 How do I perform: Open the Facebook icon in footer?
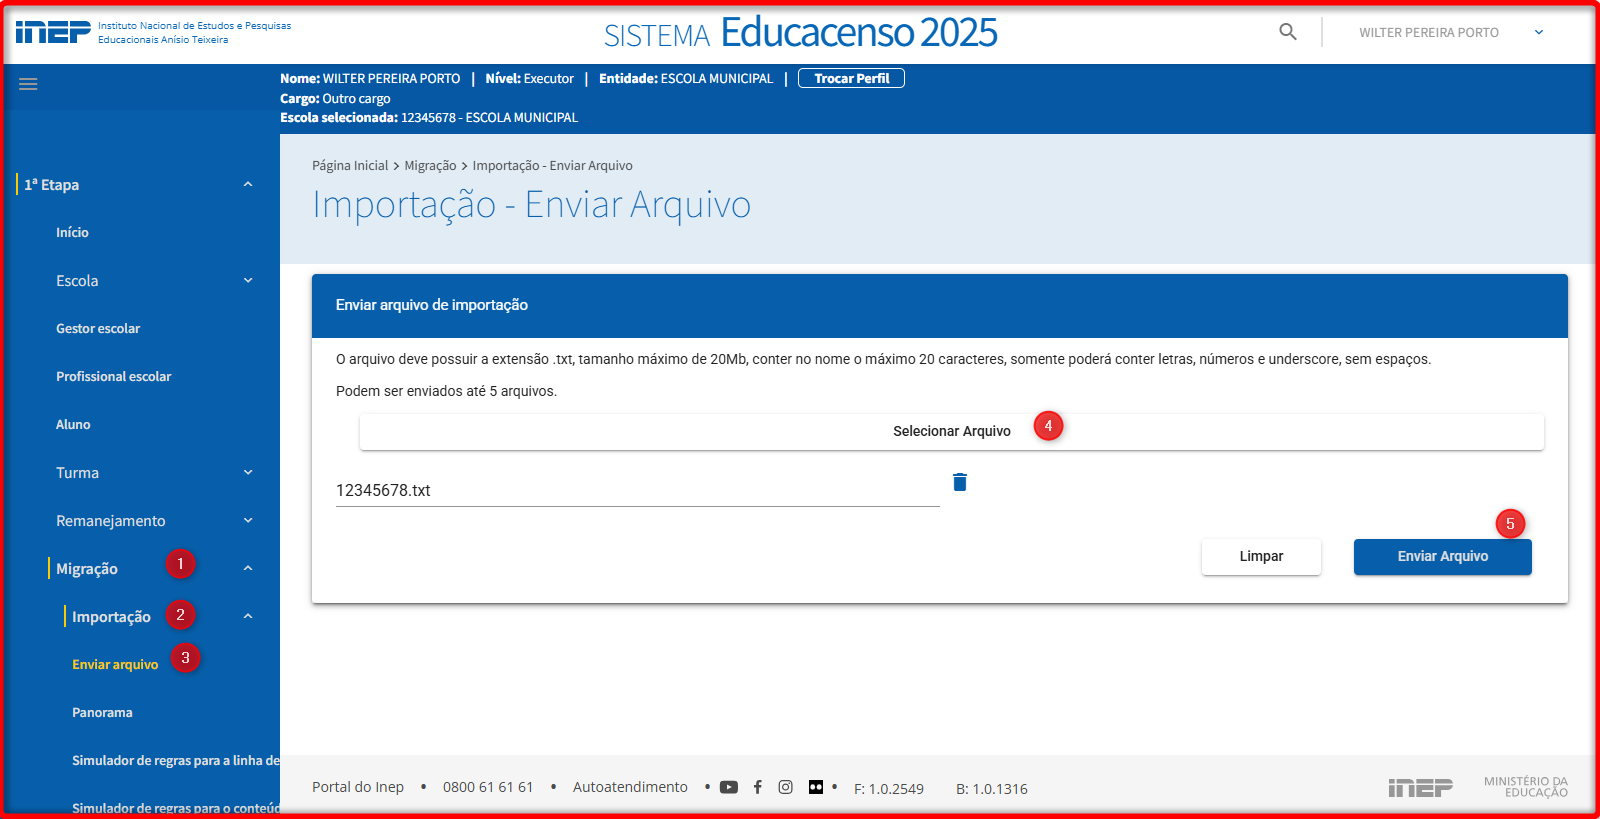(x=758, y=787)
